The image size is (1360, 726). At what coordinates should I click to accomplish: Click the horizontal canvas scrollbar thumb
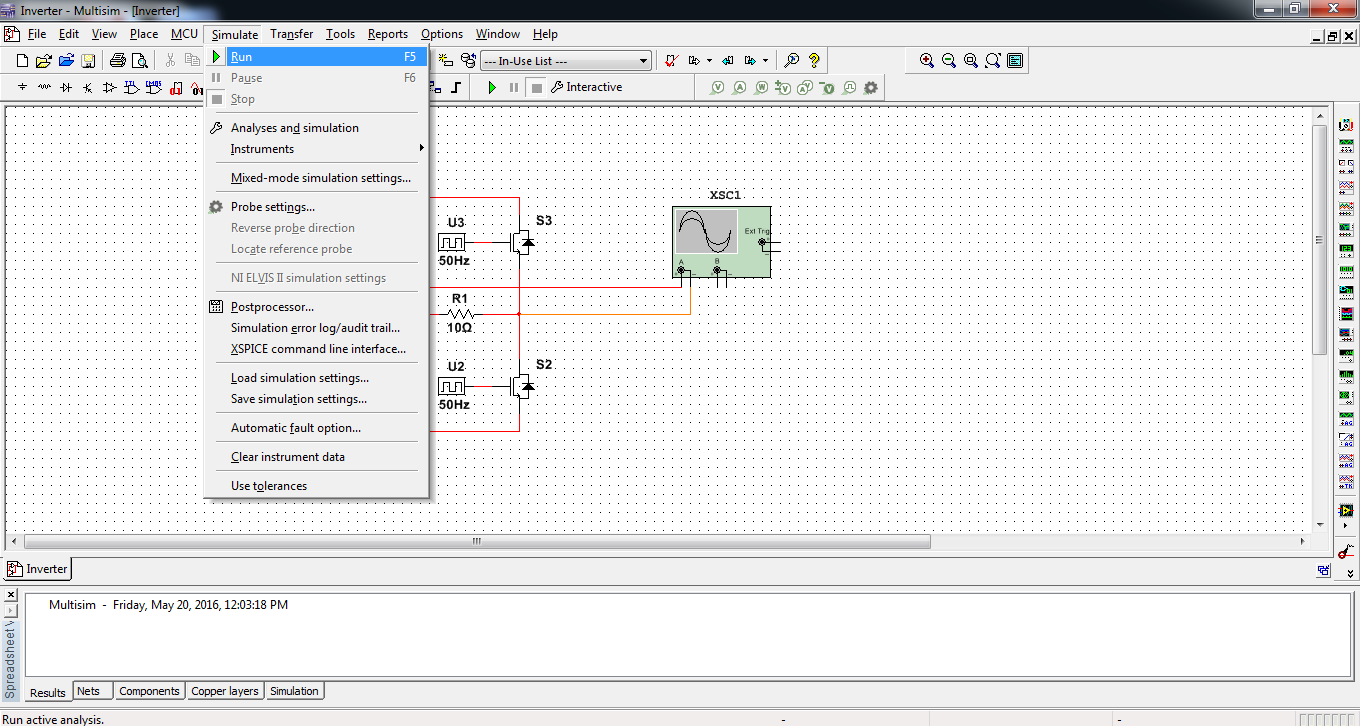point(477,541)
